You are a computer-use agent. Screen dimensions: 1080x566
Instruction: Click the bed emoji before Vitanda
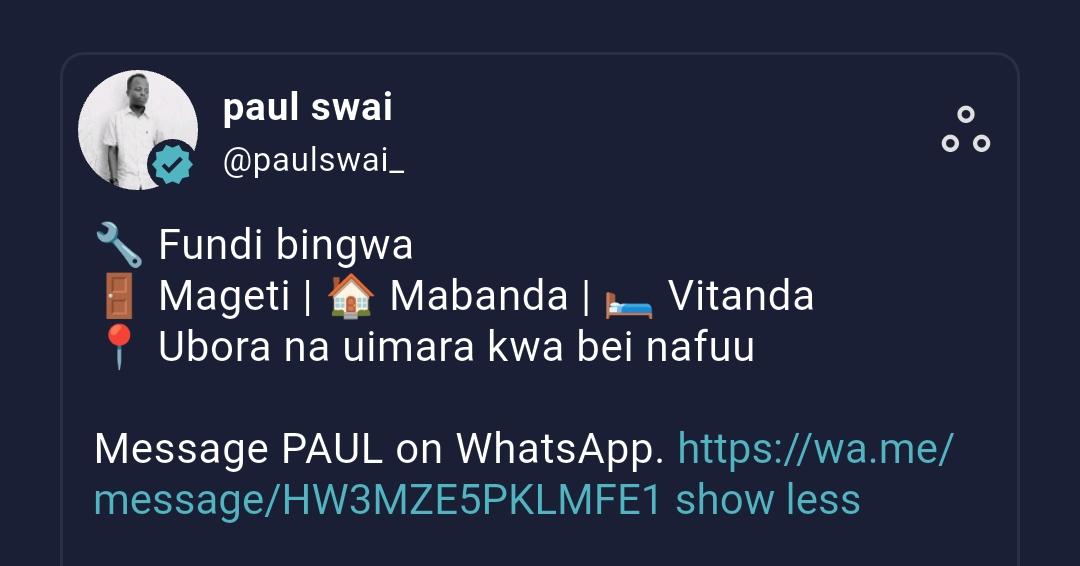coord(628,304)
